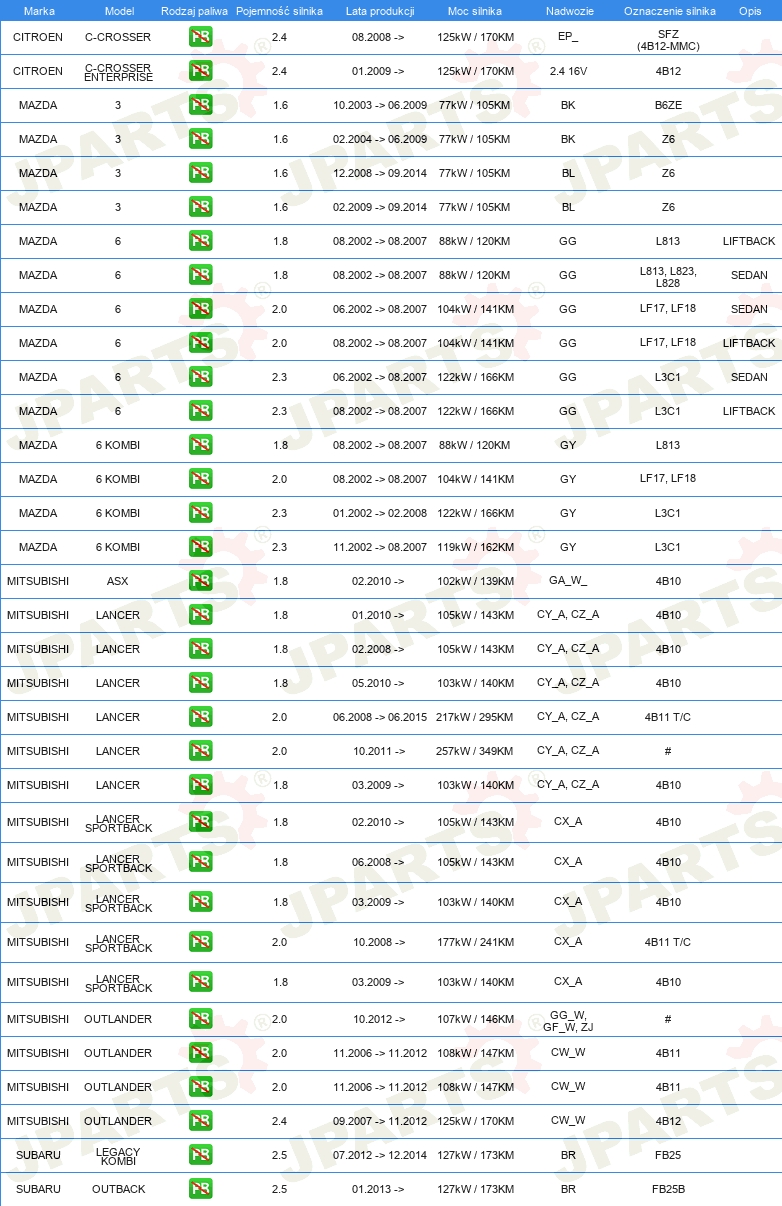Image resolution: width=782 pixels, height=1206 pixels.
Task: Click the PB fuel icon for Mazda 3 B6ZE
Action: point(200,106)
